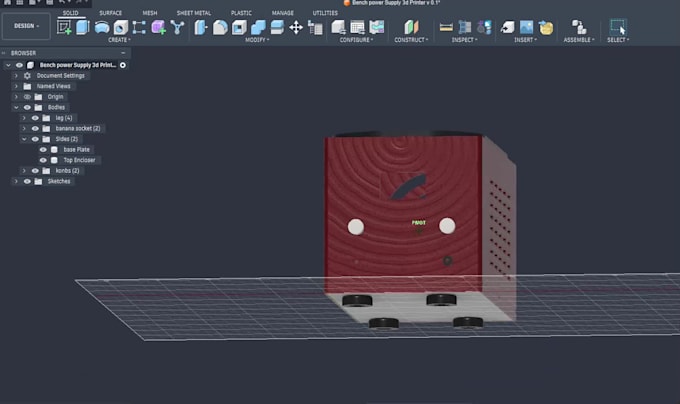Open the Create Form tool
This screenshot has height=404, width=680.
[x=158, y=27]
